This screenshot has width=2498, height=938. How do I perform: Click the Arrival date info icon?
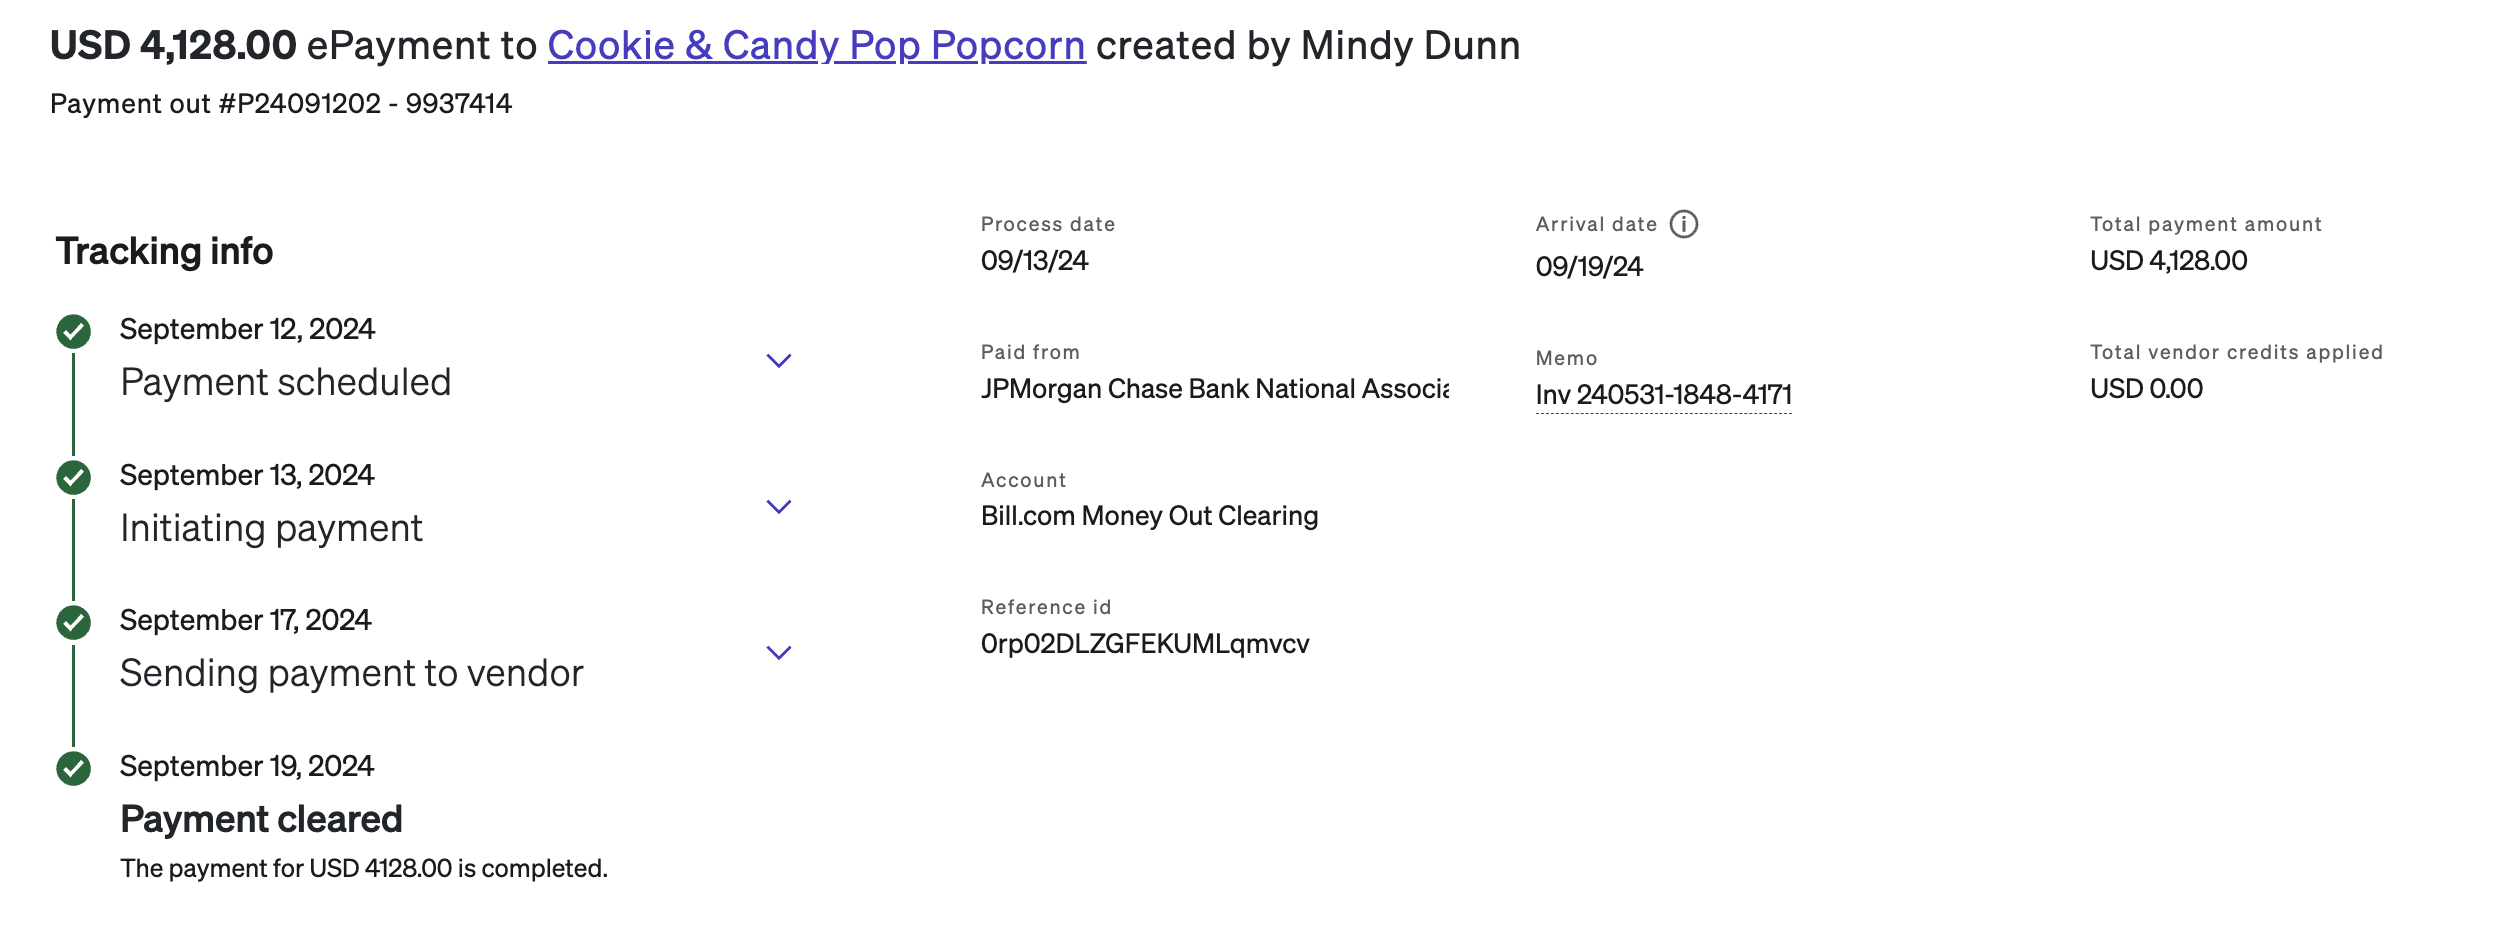(x=1684, y=224)
